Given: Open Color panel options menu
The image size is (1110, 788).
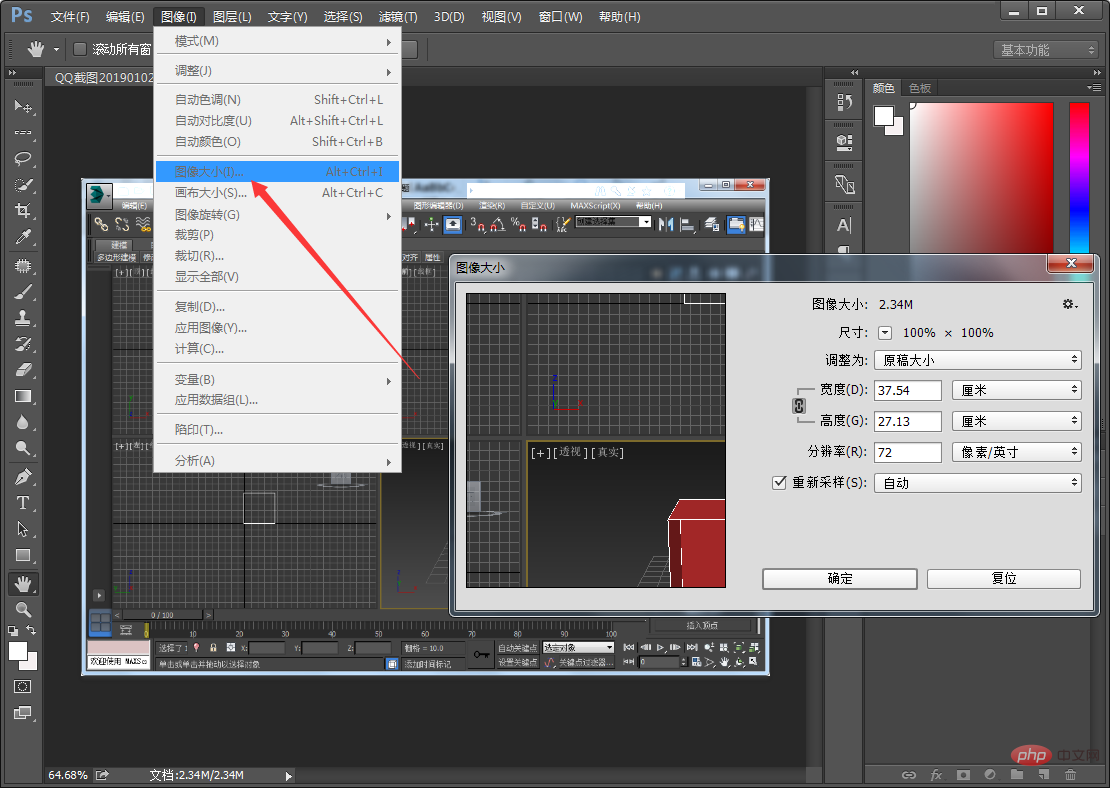Looking at the screenshot, I should click(1094, 88).
